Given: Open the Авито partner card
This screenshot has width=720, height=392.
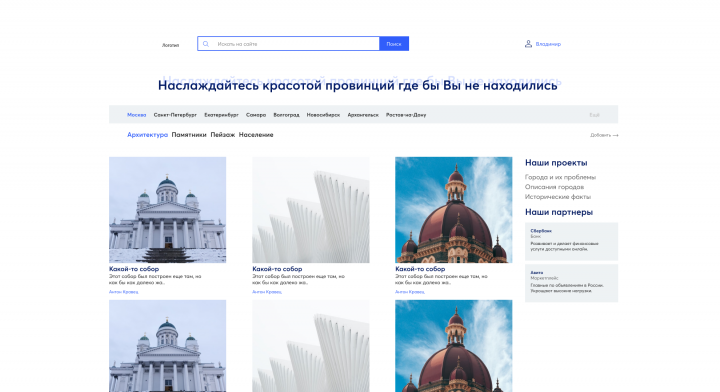Looking at the screenshot, I should pyautogui.click(x=571, y=283).
